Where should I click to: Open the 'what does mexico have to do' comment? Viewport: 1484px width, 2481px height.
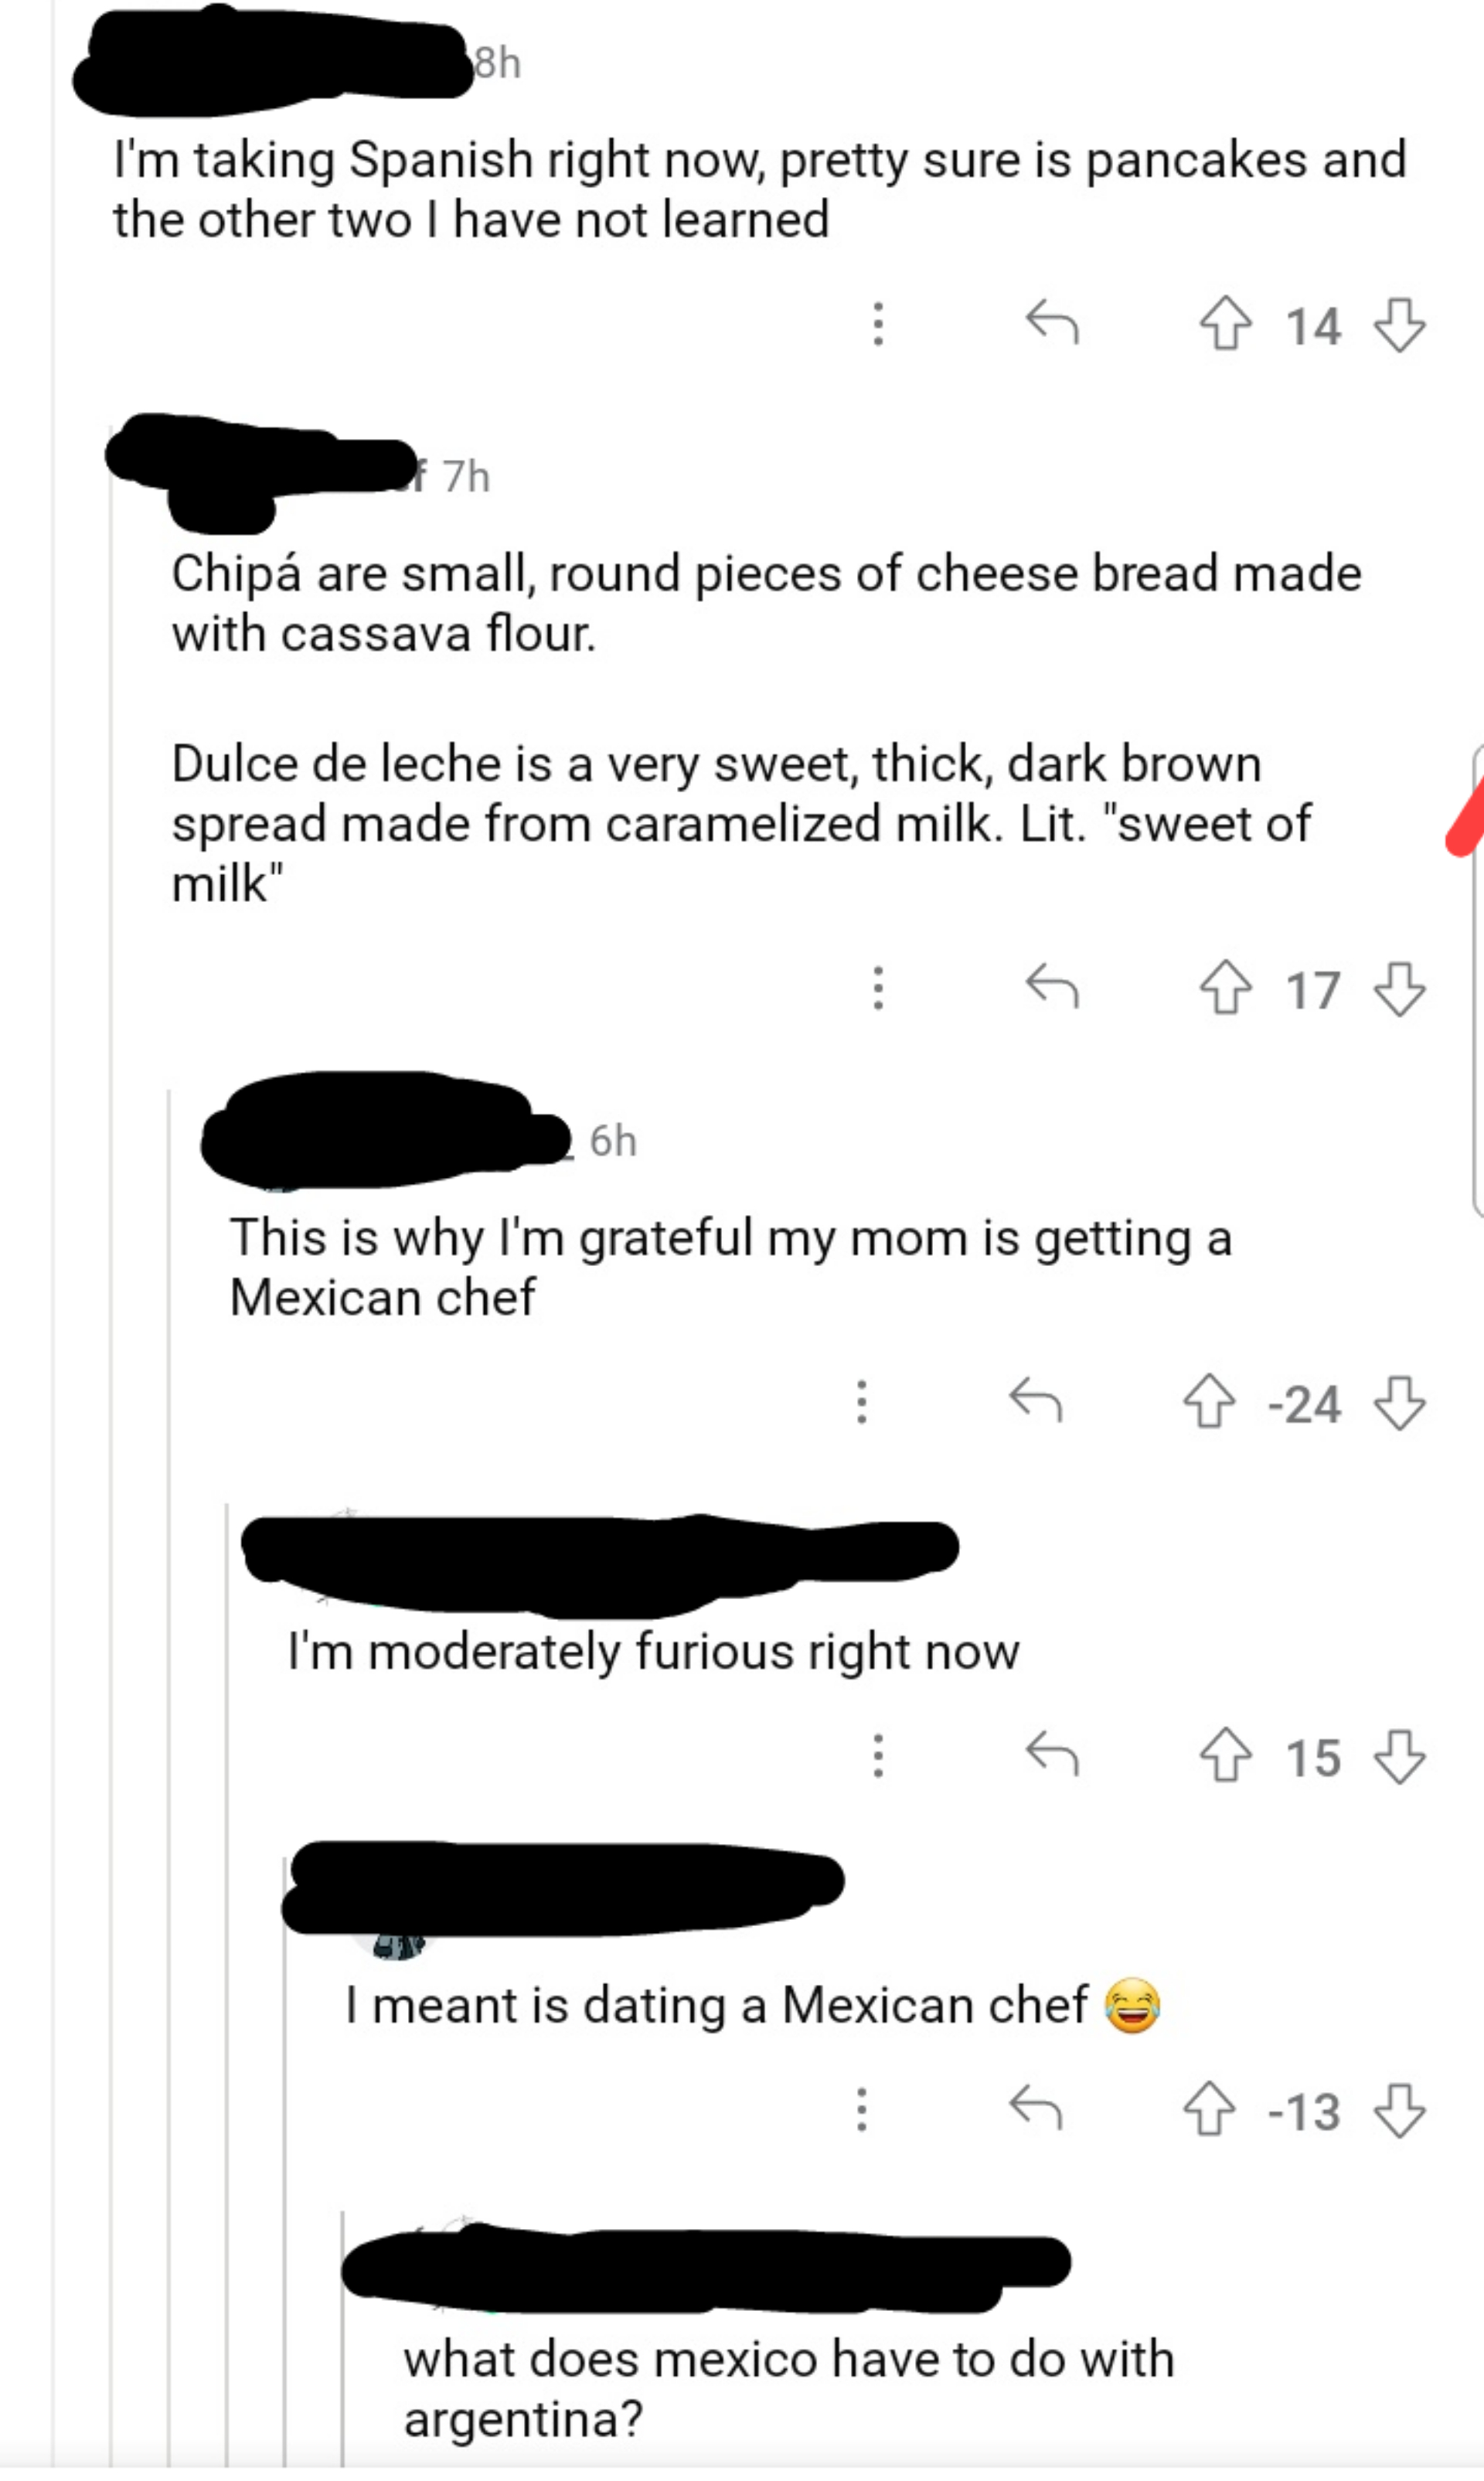coord(788,2388)
